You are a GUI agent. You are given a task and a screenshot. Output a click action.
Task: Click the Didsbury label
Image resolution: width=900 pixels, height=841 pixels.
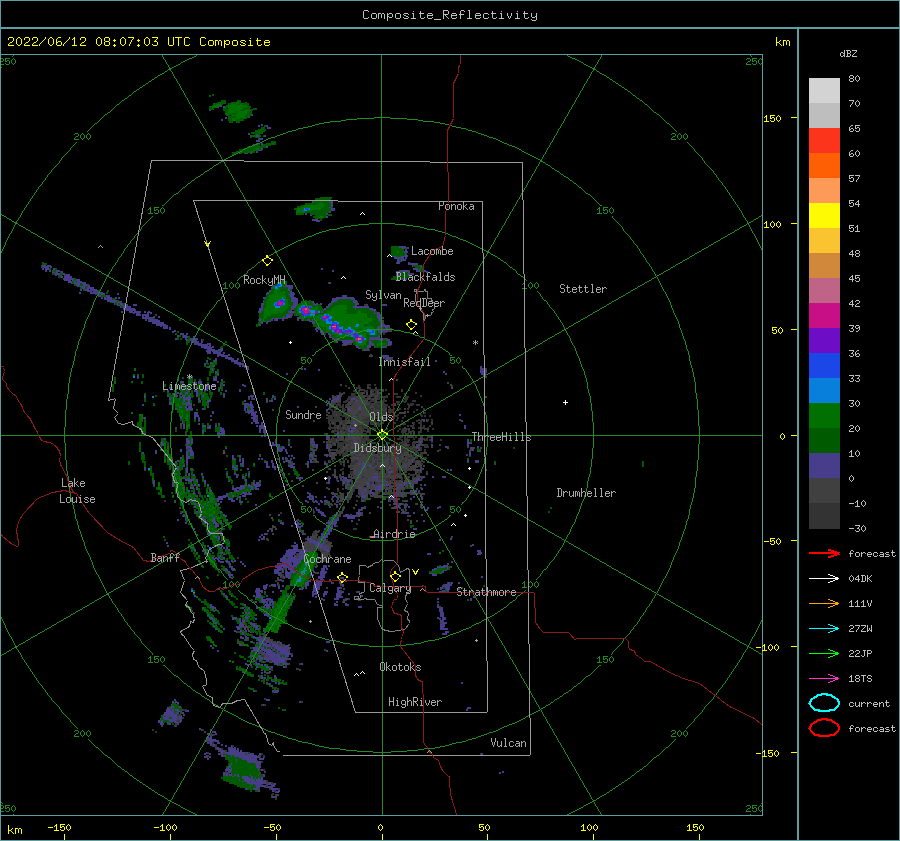point(378,448)
